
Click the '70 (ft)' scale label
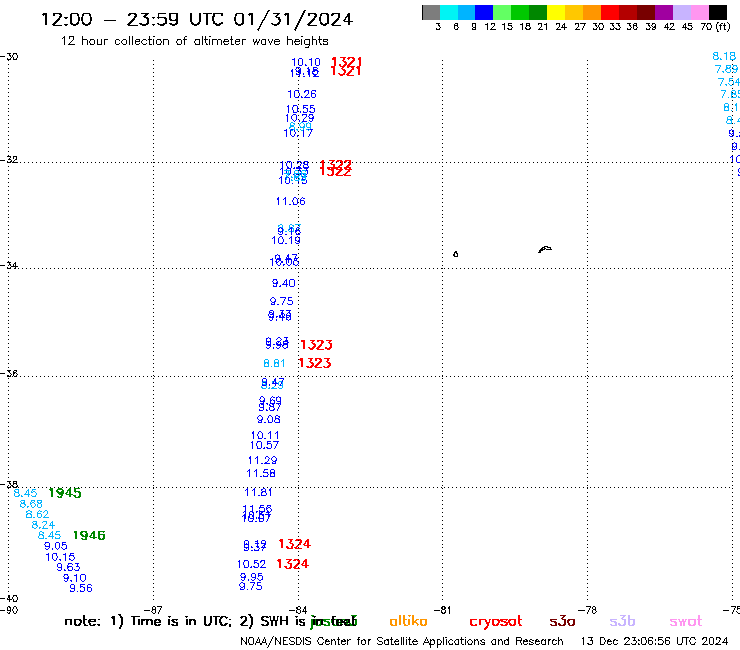tap(715, 26)
